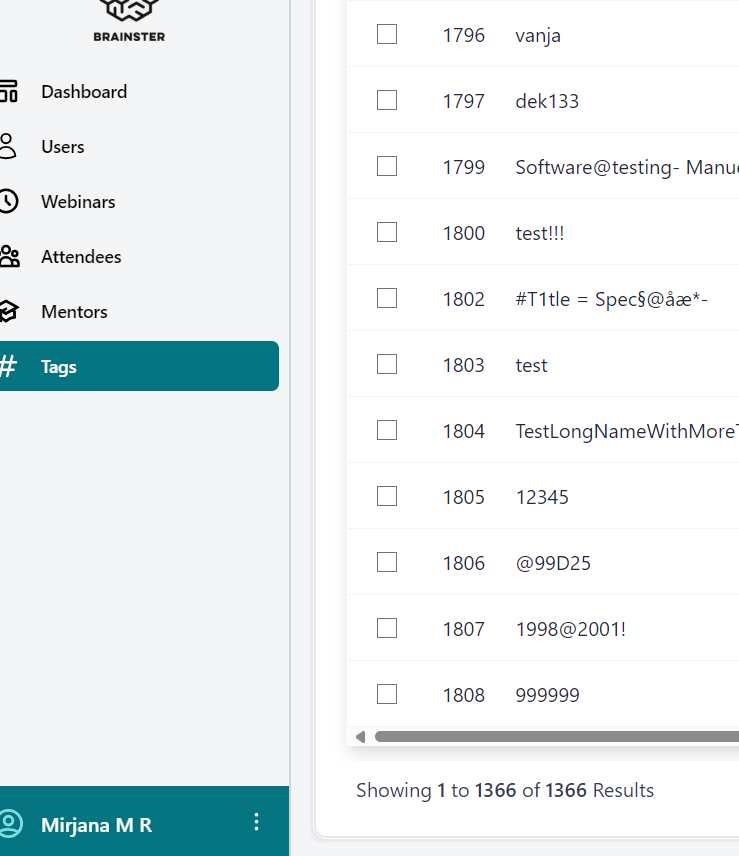Viewport: 739px width, 856px height.
Task: Click left arrow of horizontal scrollbar
Action: pos(360,737)
